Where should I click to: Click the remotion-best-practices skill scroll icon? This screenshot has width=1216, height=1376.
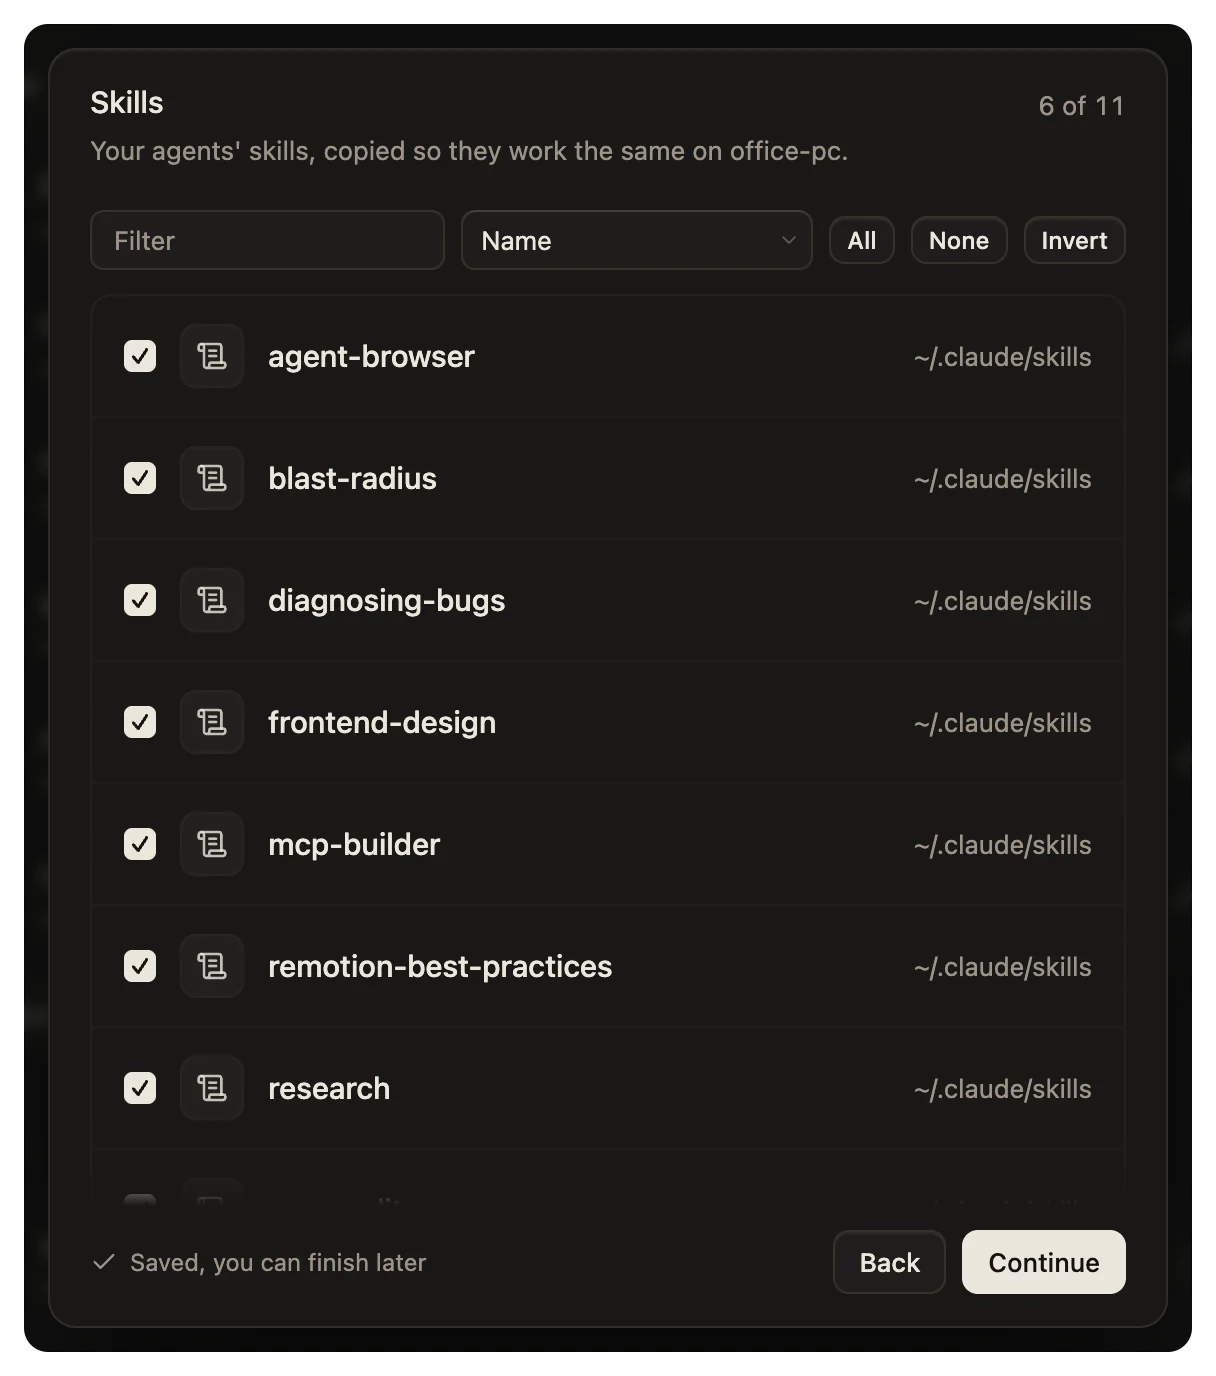click(212, 966)
